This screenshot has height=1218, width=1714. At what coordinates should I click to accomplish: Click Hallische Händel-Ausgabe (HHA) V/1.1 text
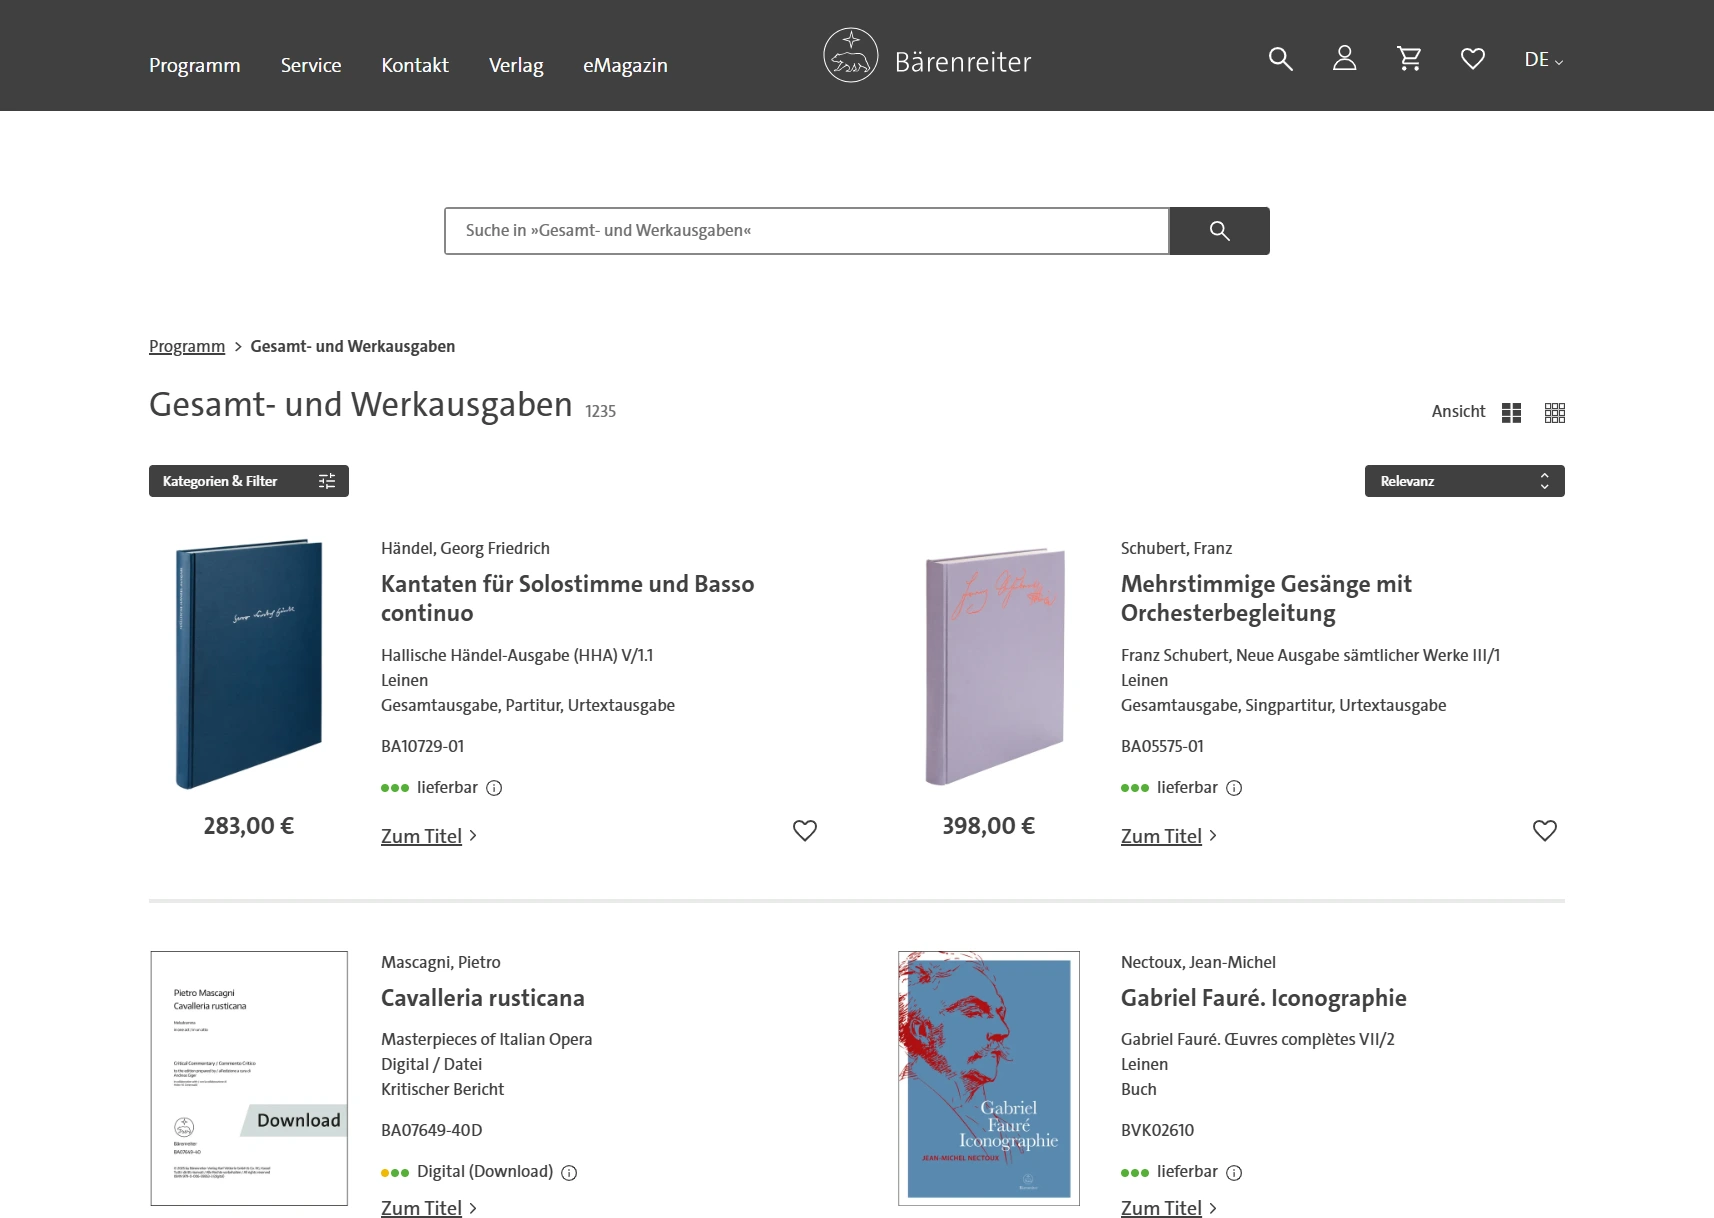pyautogui.click(x=517, y=655)
